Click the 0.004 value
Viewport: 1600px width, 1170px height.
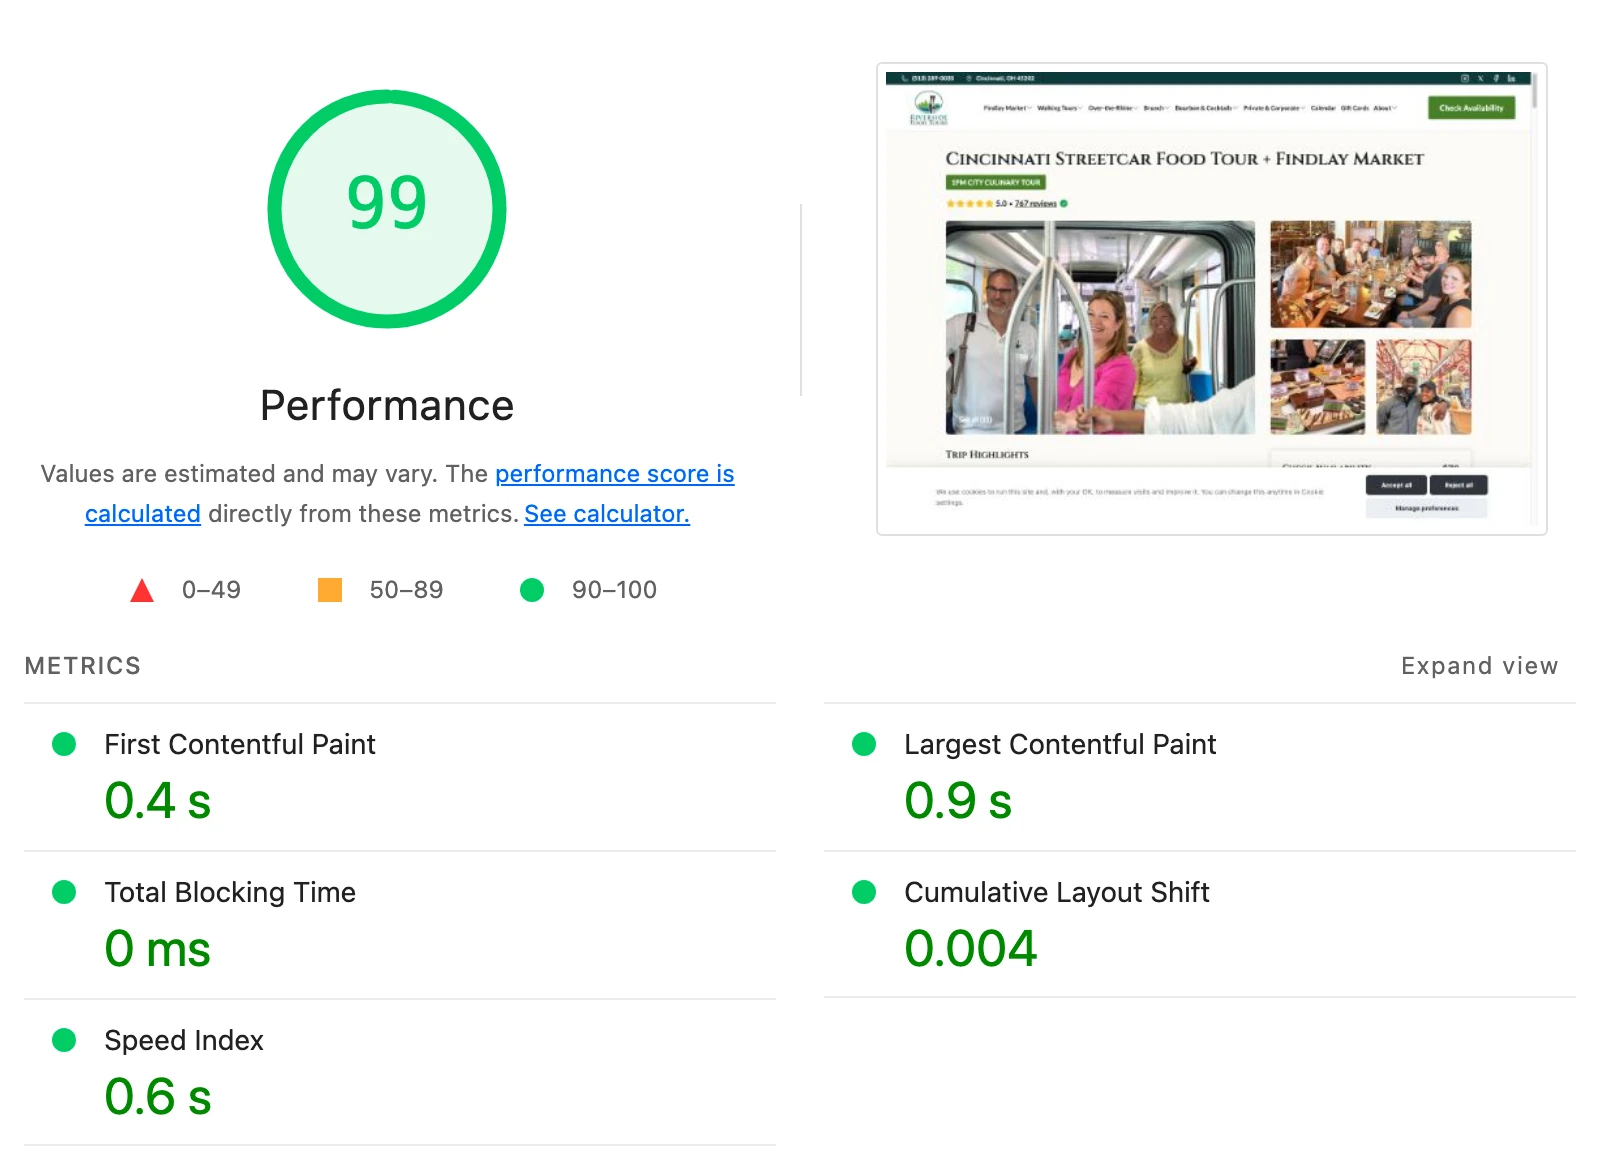pyautogui.click(x=971, y=949)
